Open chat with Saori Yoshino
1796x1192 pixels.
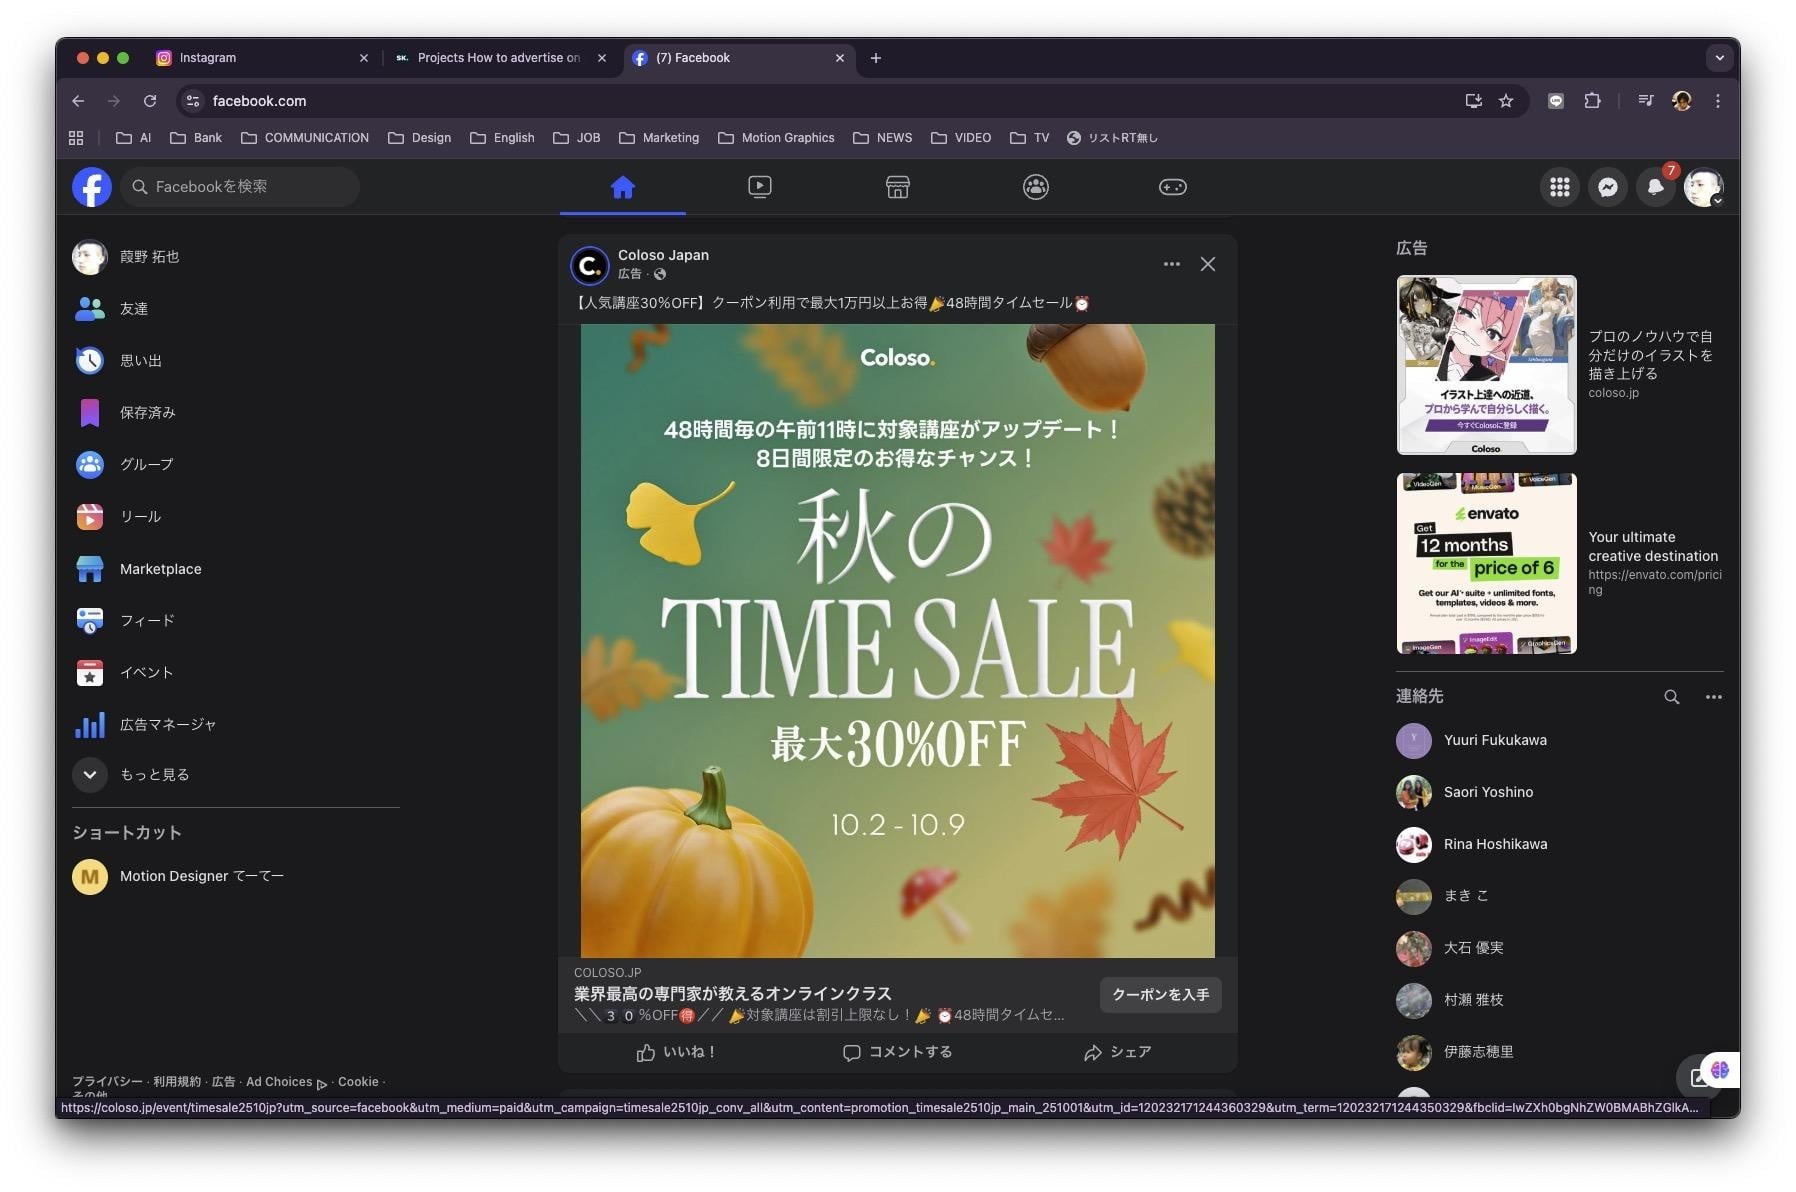1560,793
